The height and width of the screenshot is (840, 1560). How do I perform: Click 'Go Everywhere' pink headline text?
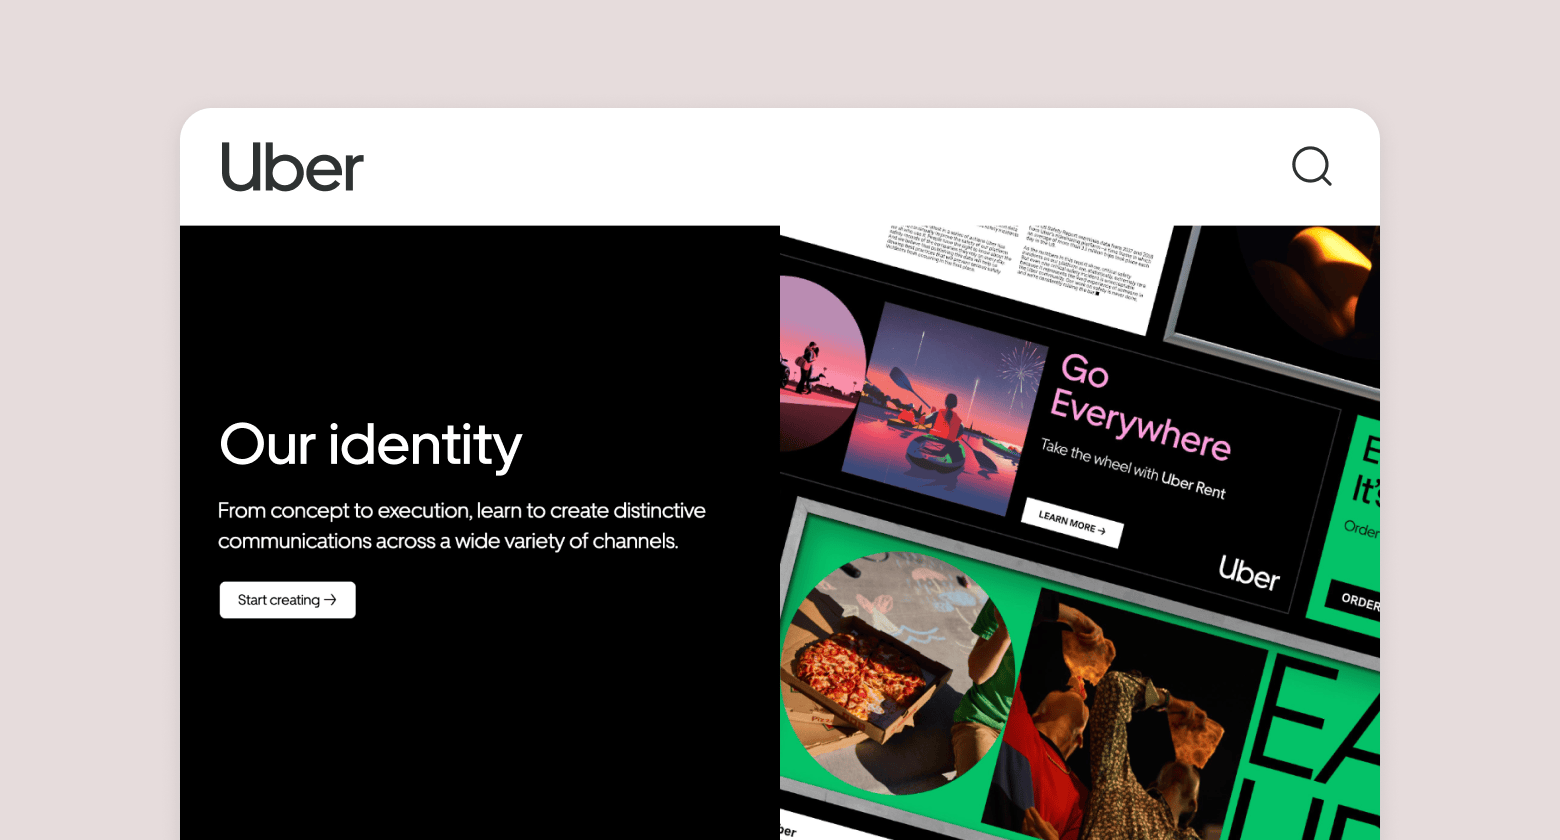[1140, 408]
